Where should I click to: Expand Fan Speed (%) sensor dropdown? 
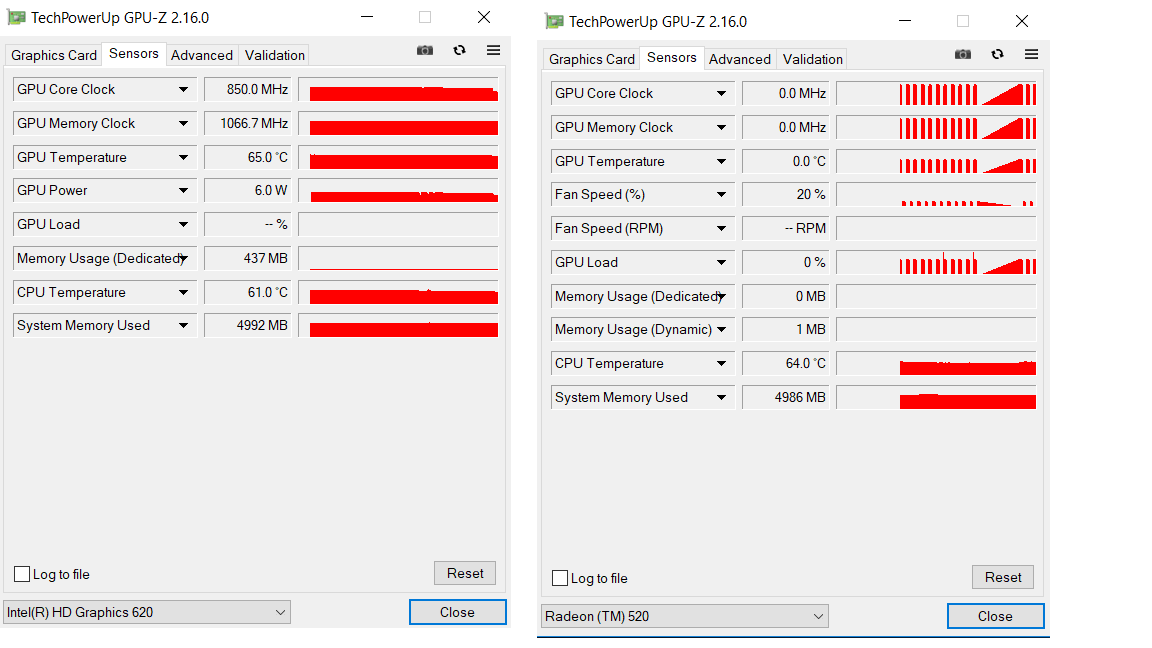point(721,195)
